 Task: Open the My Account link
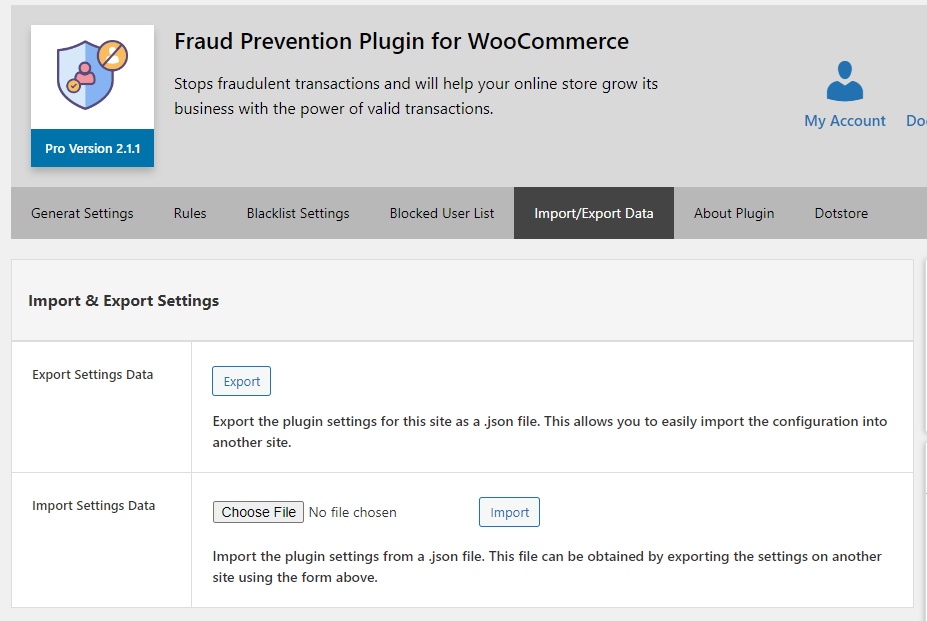tap(845, 121)
